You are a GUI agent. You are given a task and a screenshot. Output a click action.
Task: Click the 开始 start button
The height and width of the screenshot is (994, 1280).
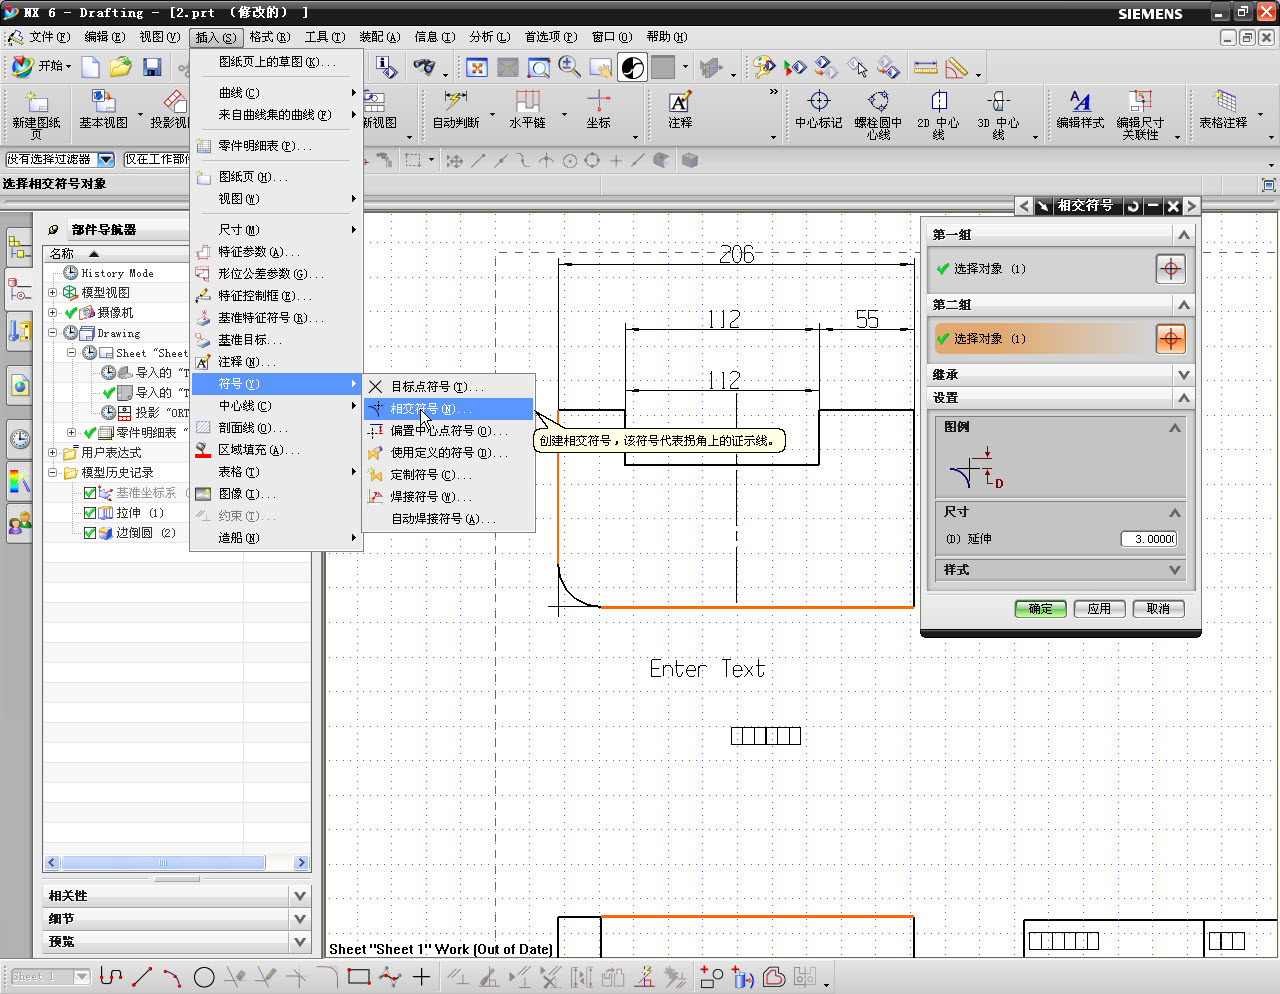[x=40, y=67]
